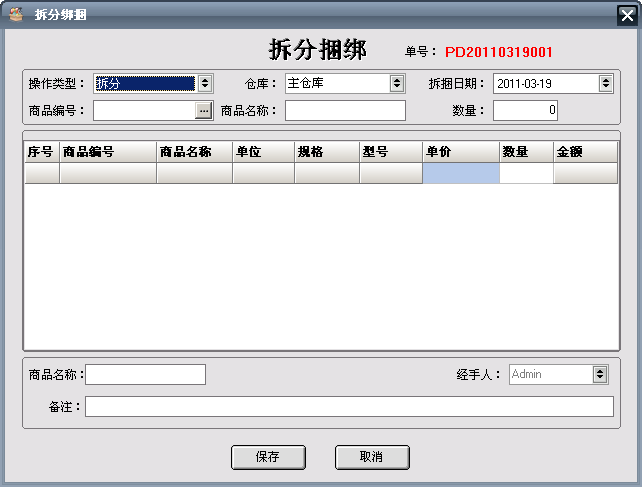Viewport: 642px width, 487px height.
Task: Click the app icon in the title bar
Action: point(16,14)
